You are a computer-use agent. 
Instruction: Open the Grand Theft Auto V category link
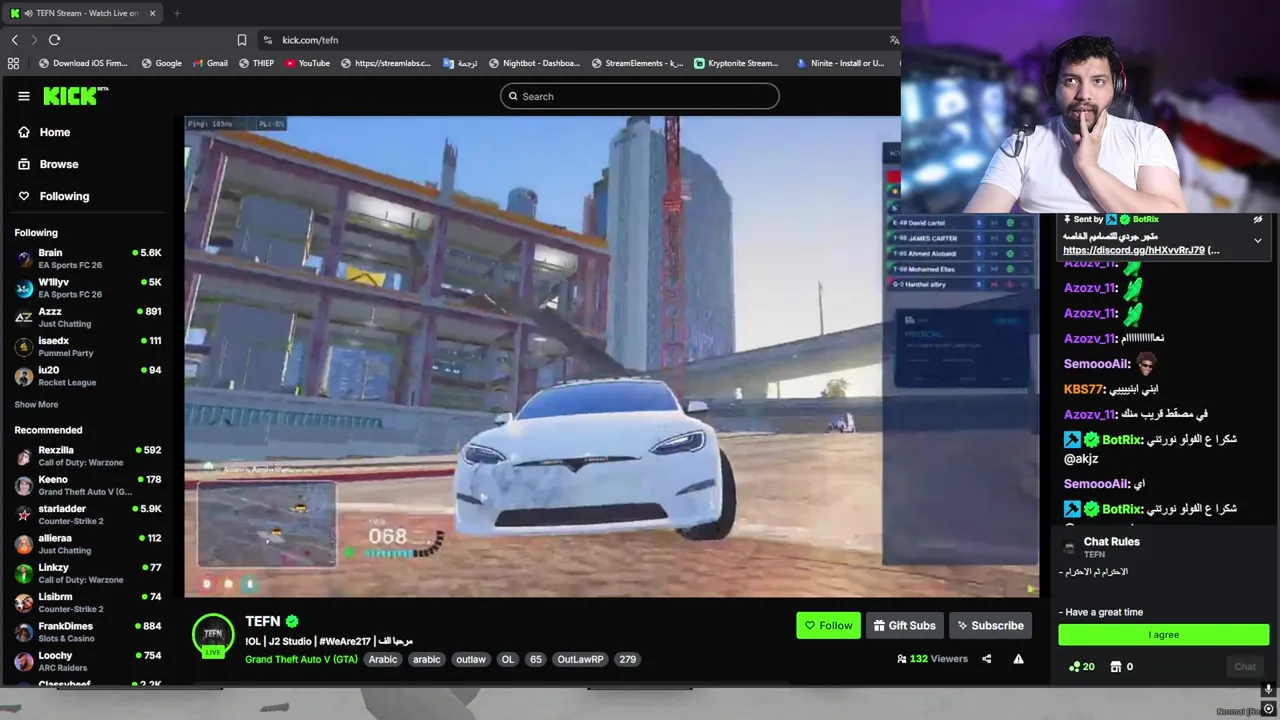tap(301, 659)
